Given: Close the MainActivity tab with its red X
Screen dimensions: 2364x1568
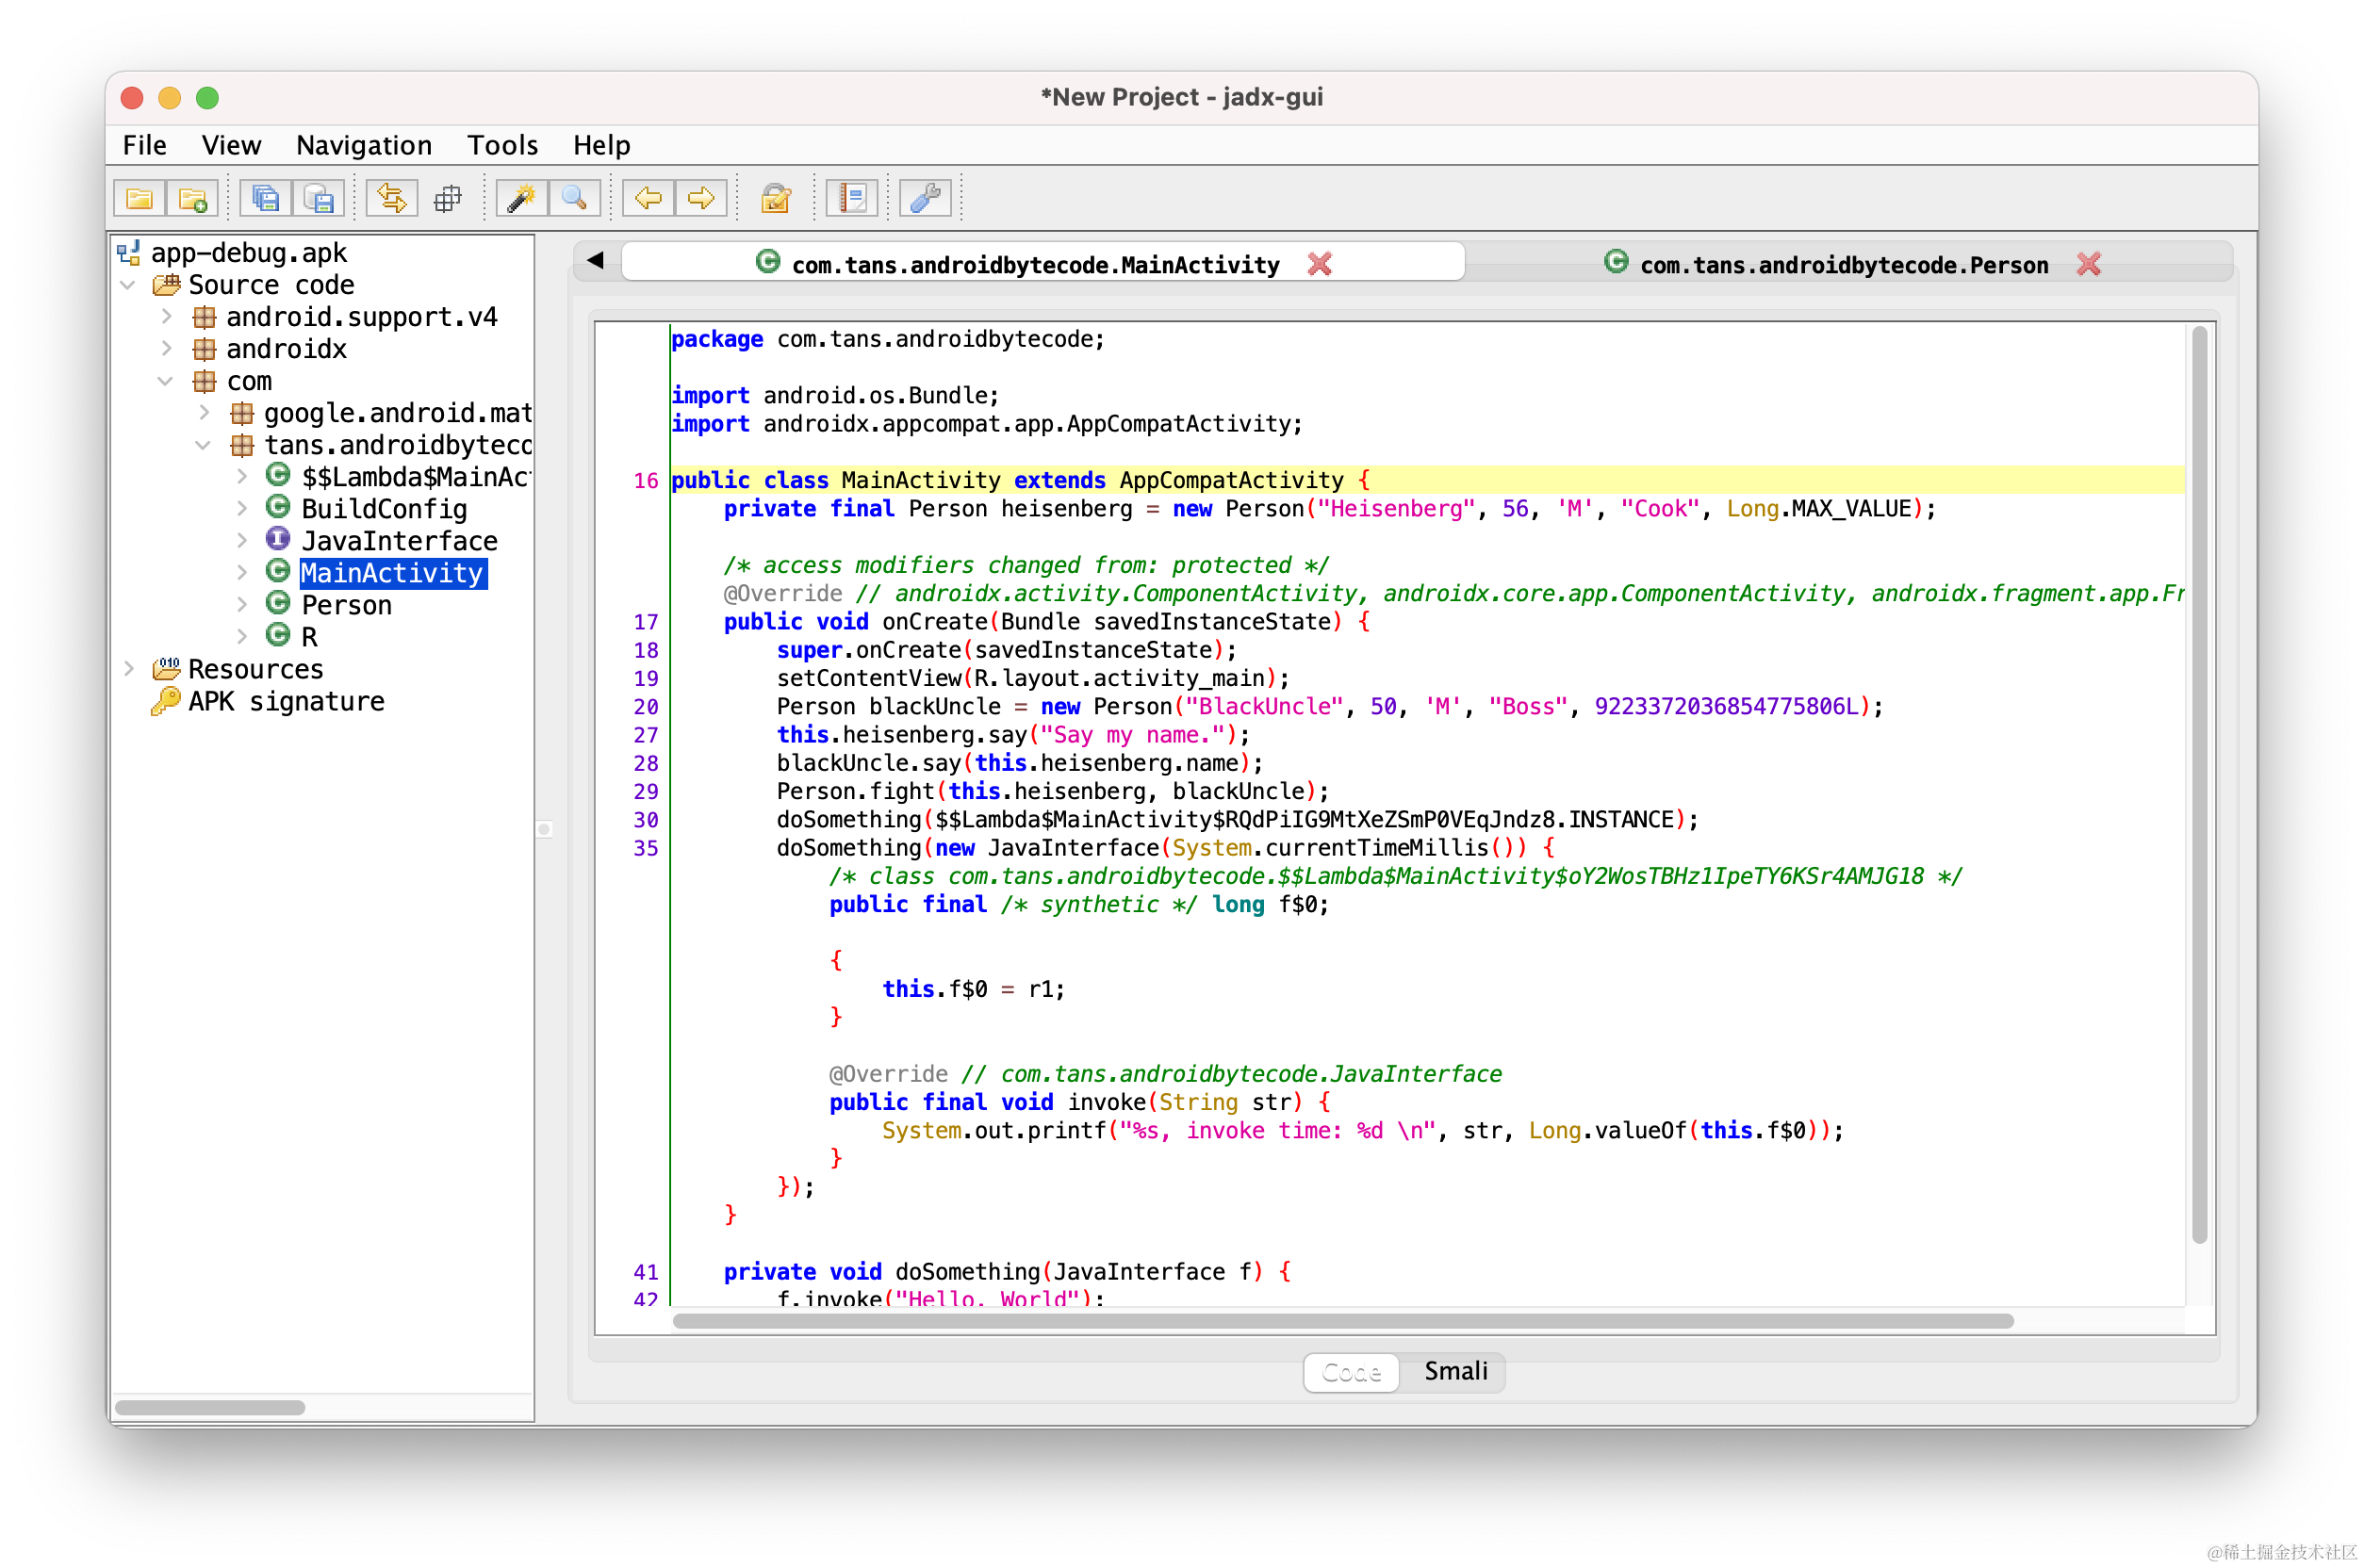Looking at the screenshot, I should (1319, 264).
